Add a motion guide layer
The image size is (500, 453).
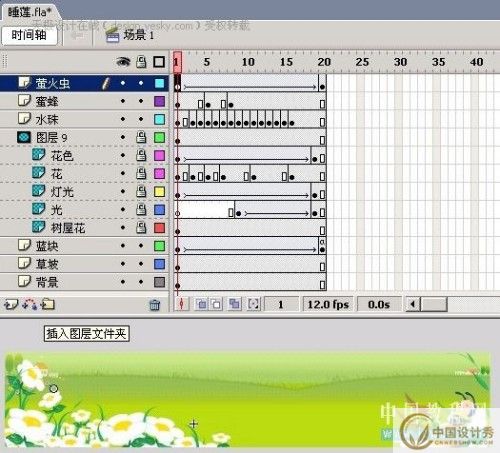[x=30, y=304]
